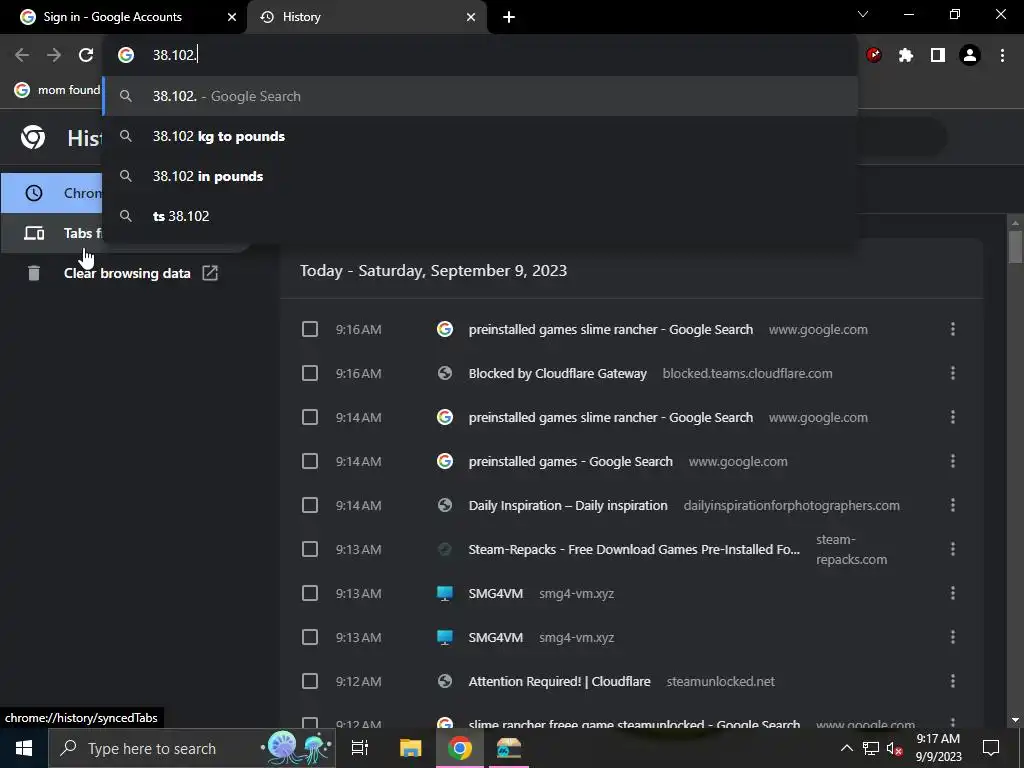The width and height of the screenshot is (1024, 768).
Task: Click monitor favicon of first SMG4VM entry
Action: tap(445, 593)
